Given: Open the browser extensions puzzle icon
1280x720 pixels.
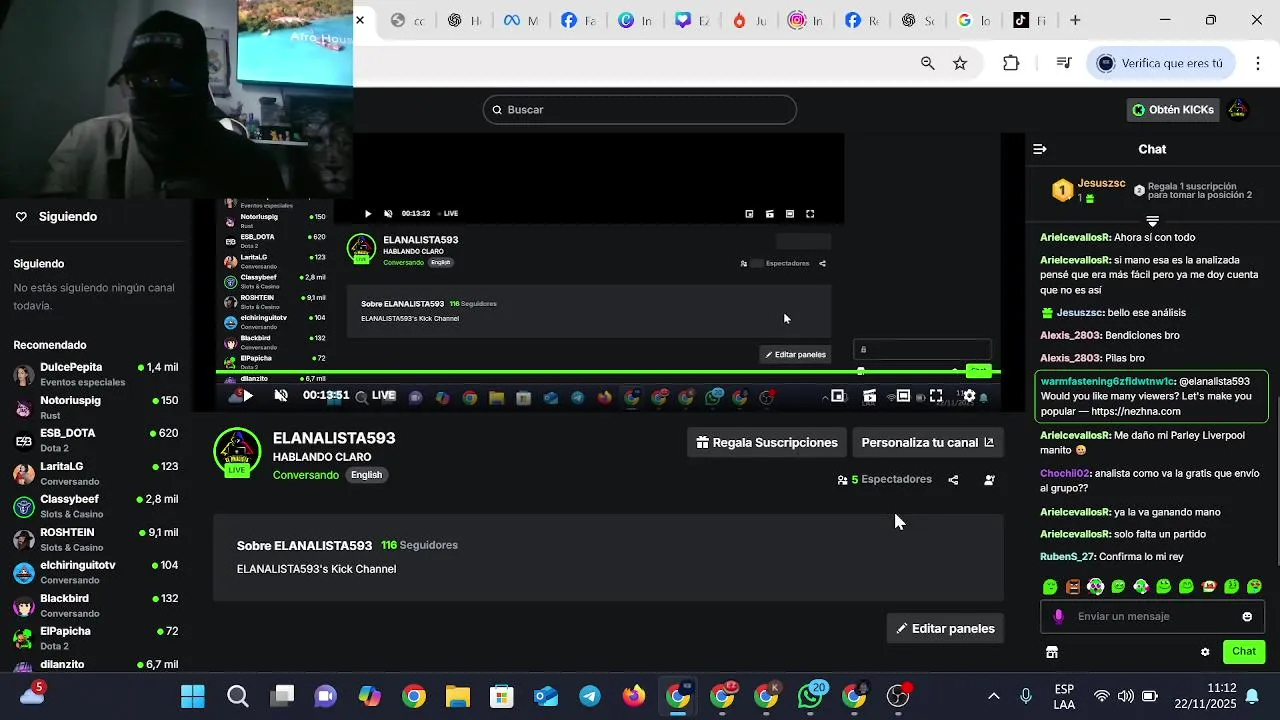Looking at the screenshot, I should 1011,63.
